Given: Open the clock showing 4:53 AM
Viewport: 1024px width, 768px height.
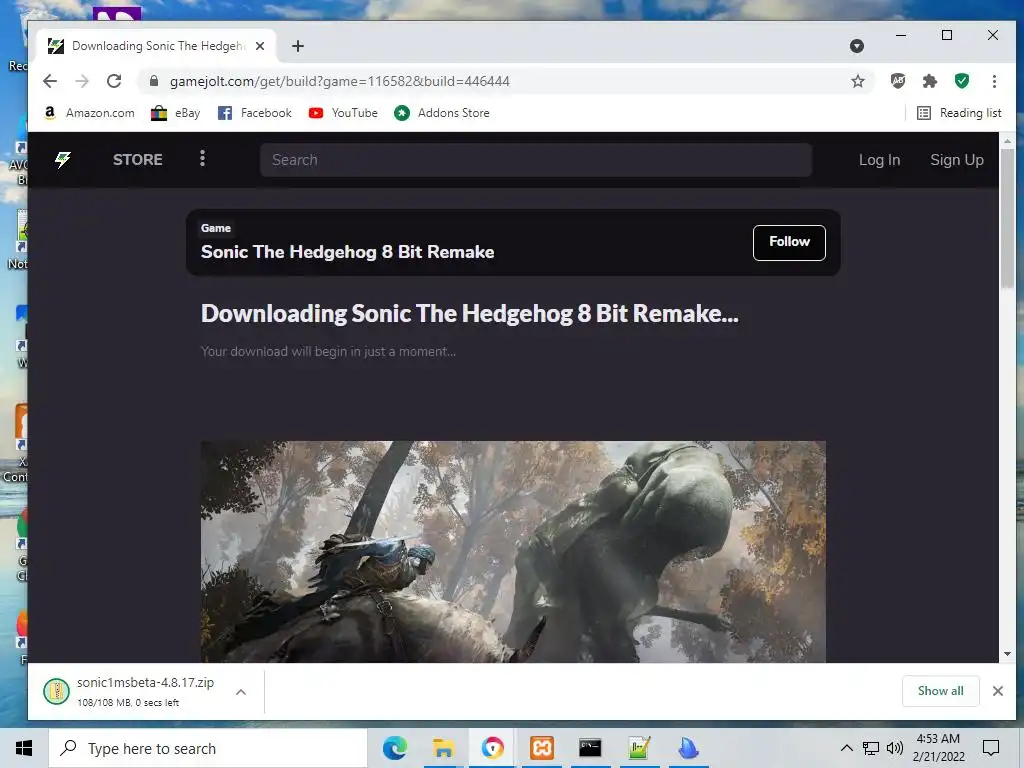Looking at the screenshot, I should tap(938, 748).
